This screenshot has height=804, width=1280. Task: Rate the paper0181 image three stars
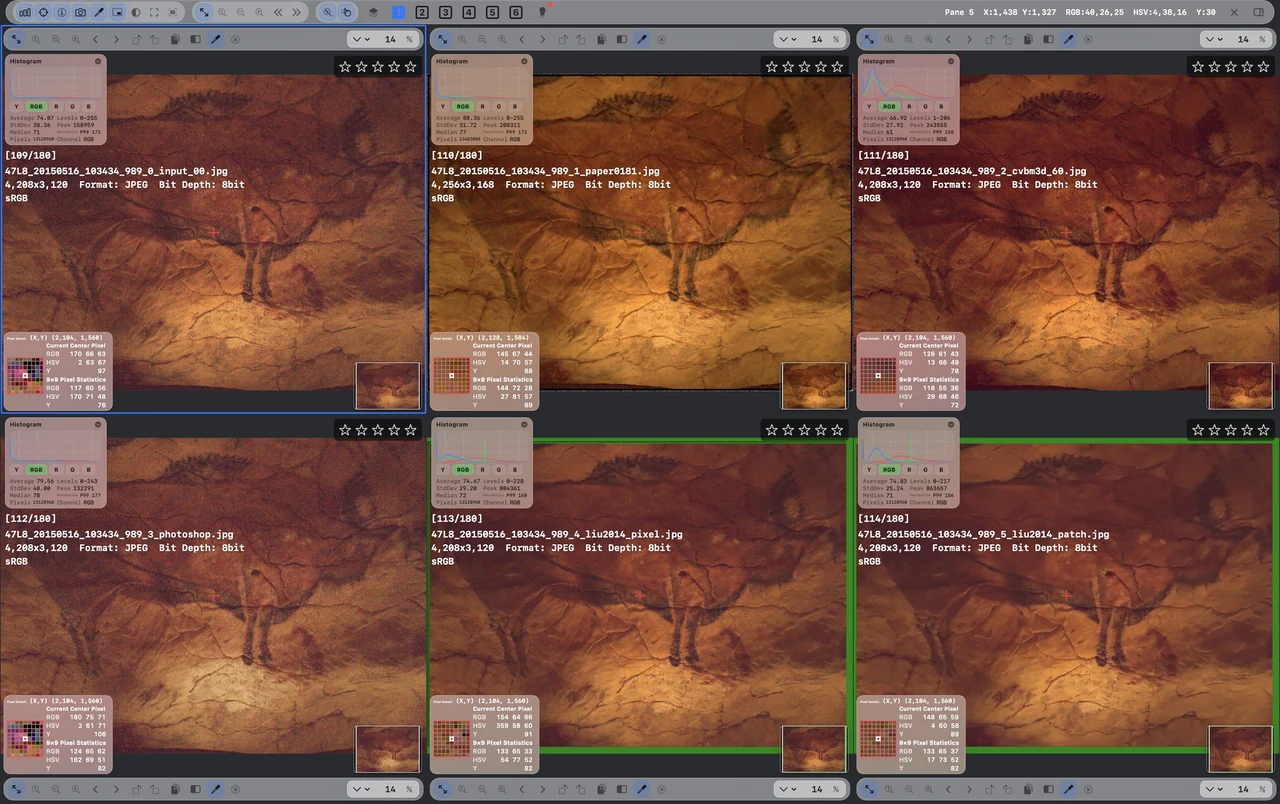(x=804, y=66)
